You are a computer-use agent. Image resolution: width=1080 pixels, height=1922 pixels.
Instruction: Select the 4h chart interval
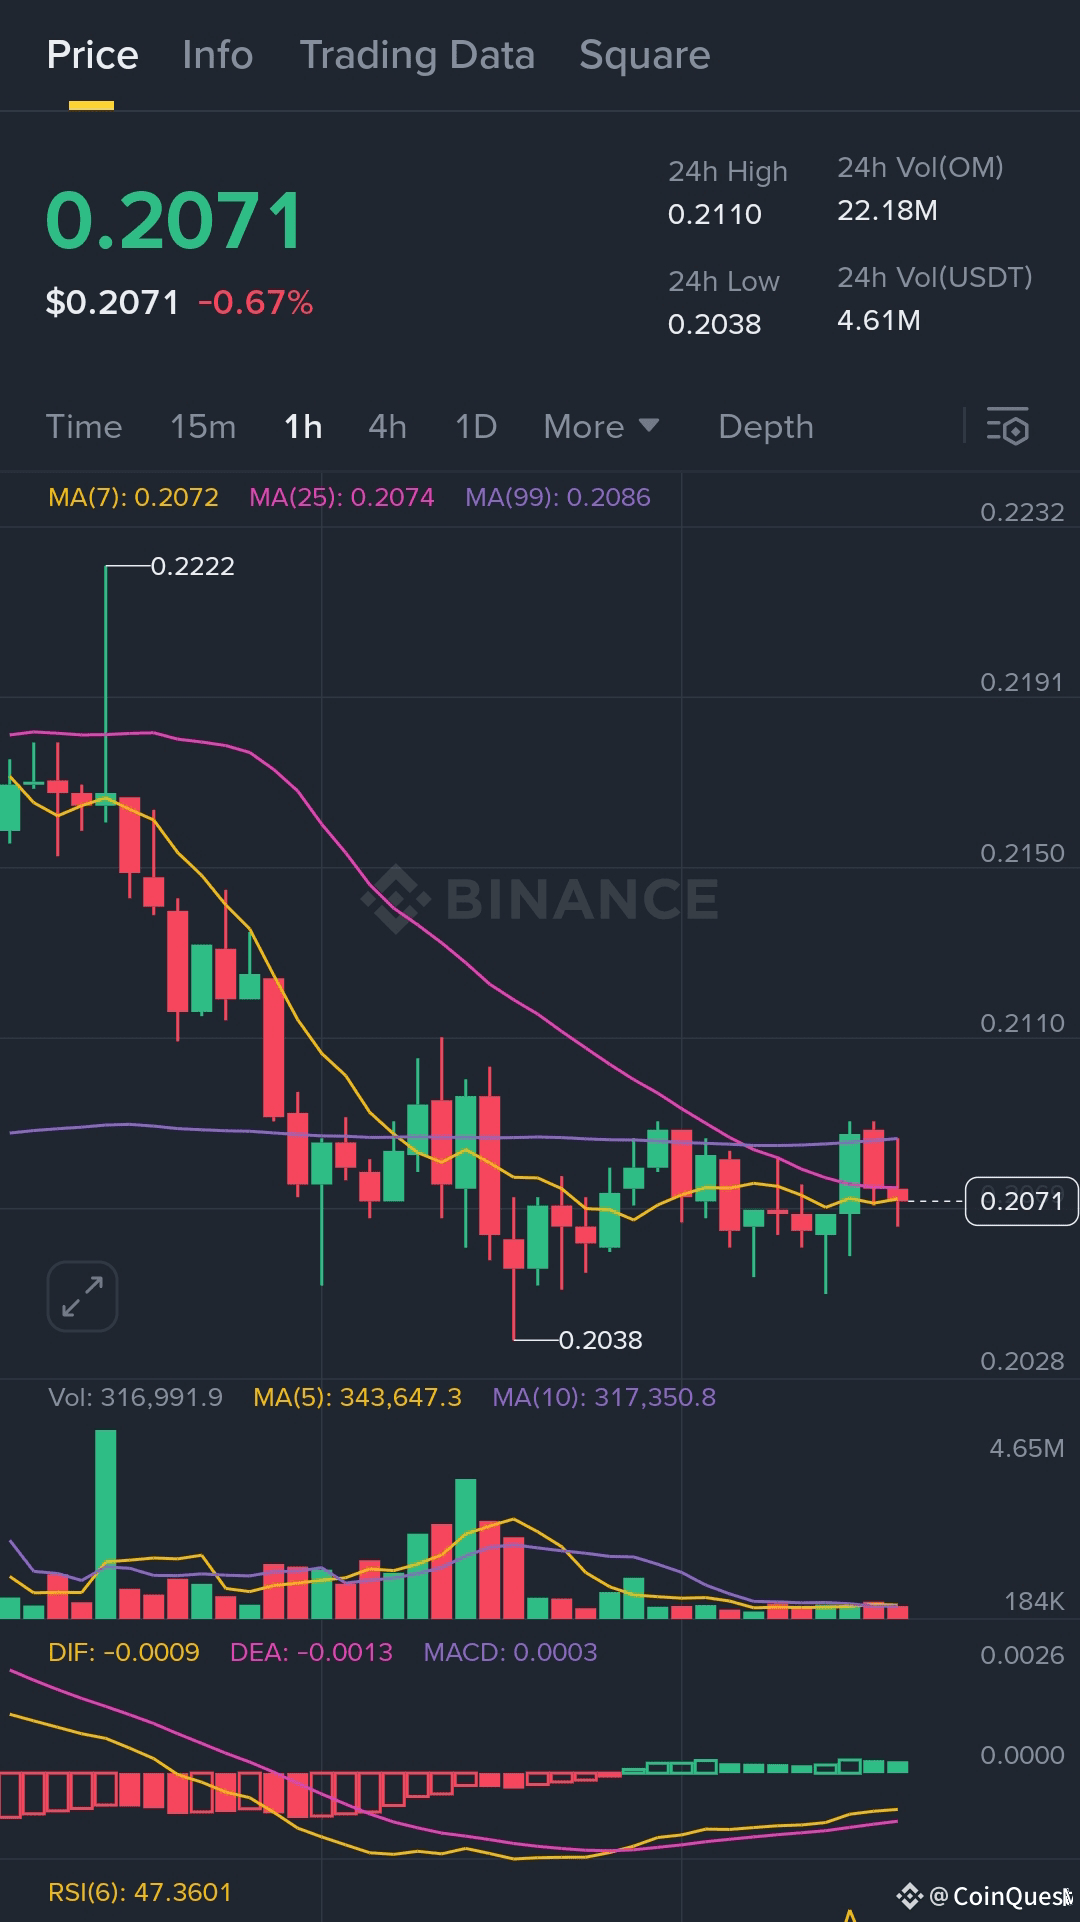tap(386, 427)
